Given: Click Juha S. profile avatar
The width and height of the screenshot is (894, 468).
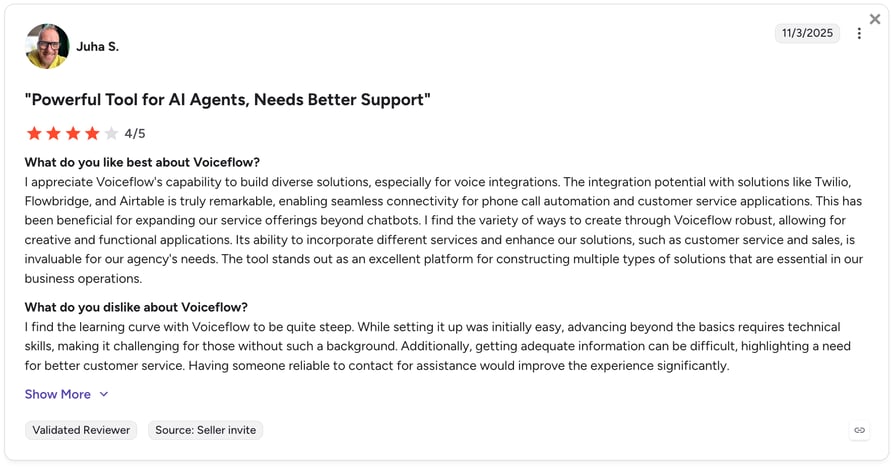Looking at the screenshot, I should 47,46.
